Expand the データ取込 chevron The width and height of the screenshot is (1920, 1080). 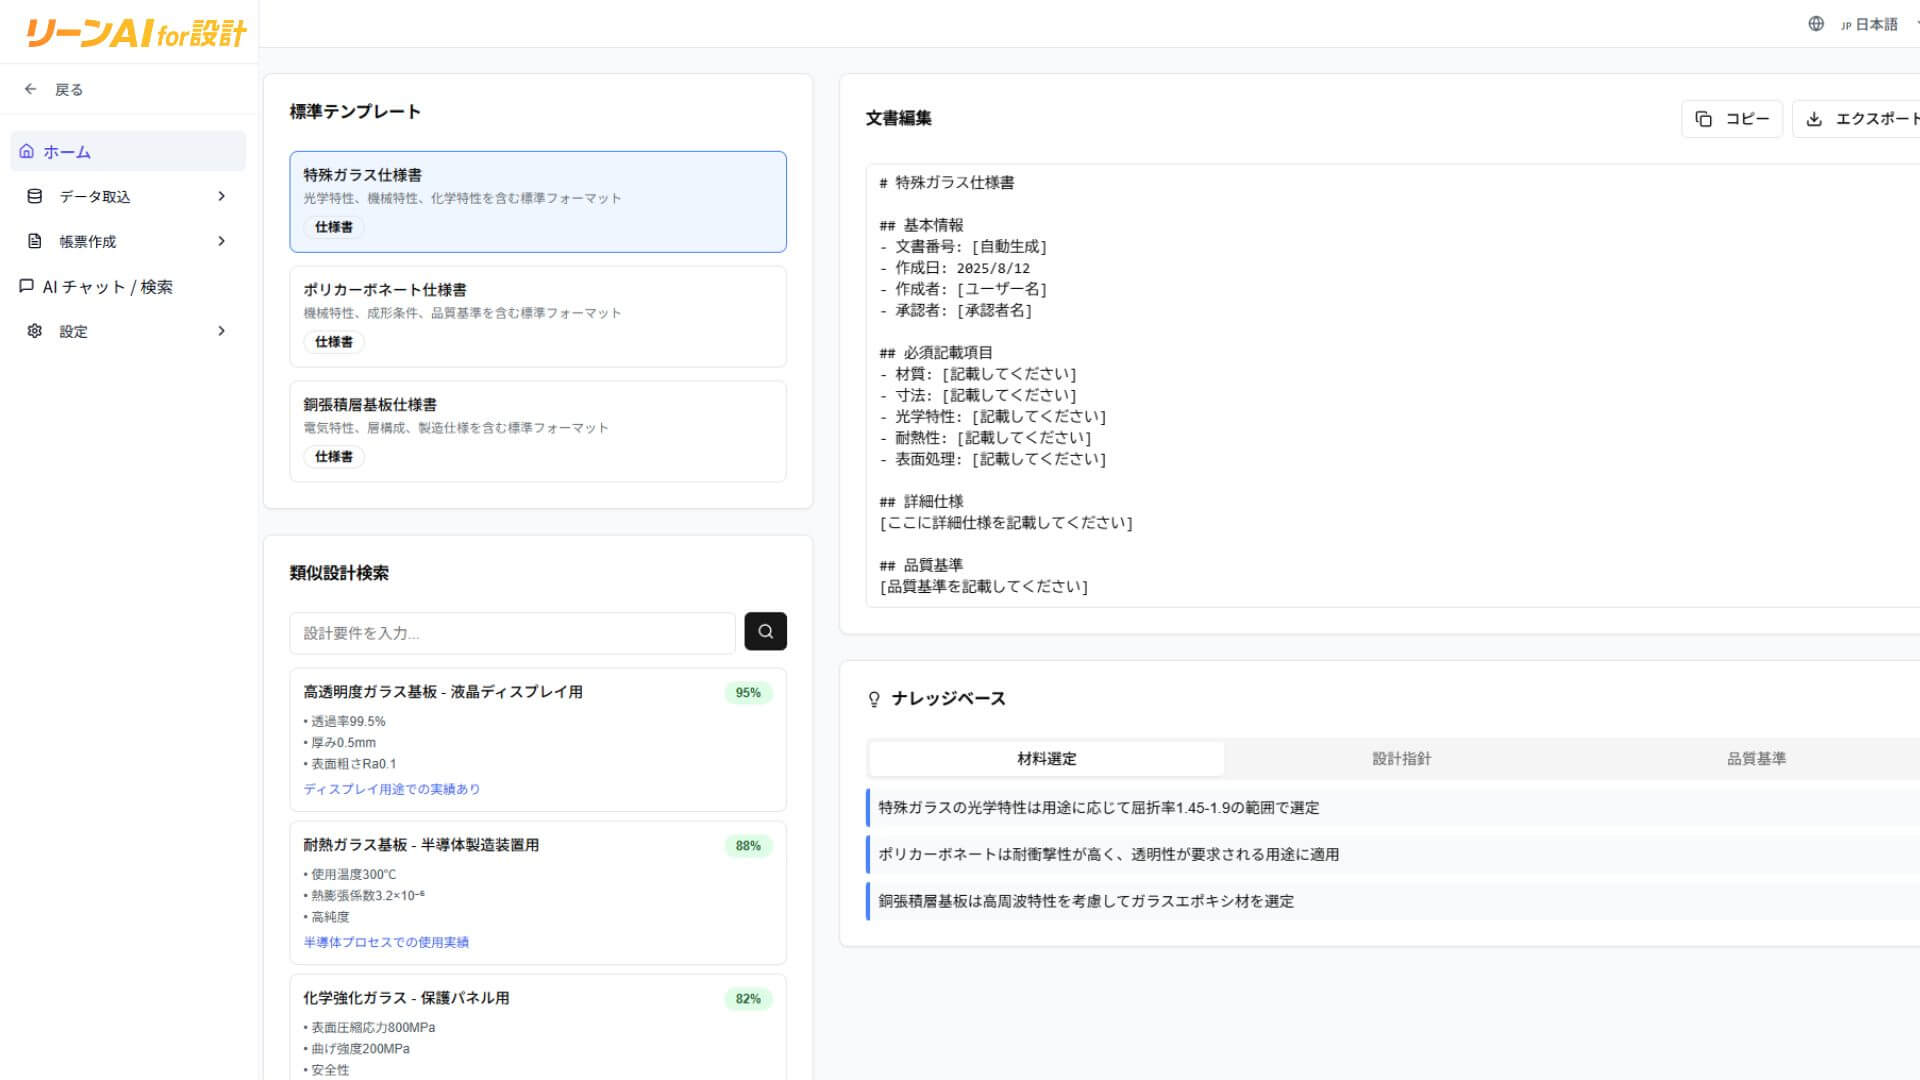point(222,196)
